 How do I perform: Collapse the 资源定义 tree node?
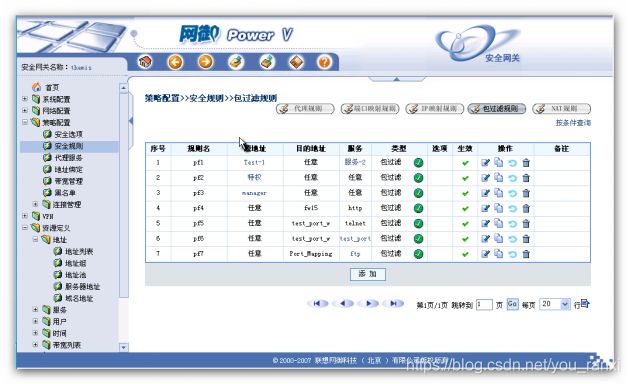tap(25, 228)
